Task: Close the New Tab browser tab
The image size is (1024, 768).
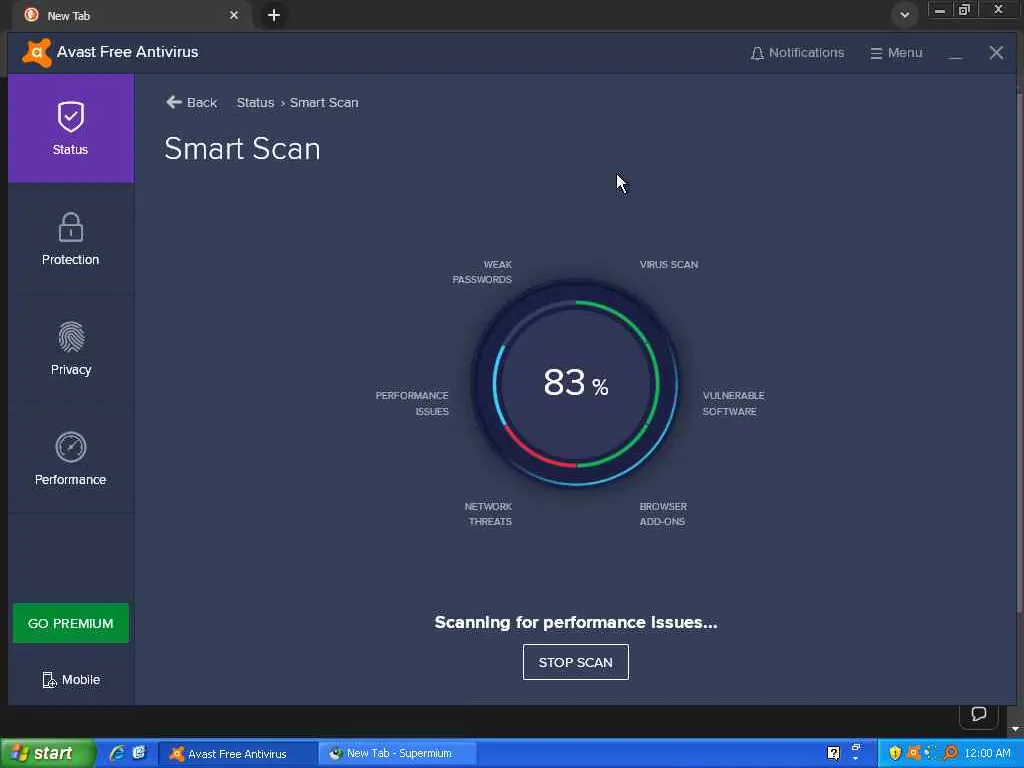Action: coord(234,15)
